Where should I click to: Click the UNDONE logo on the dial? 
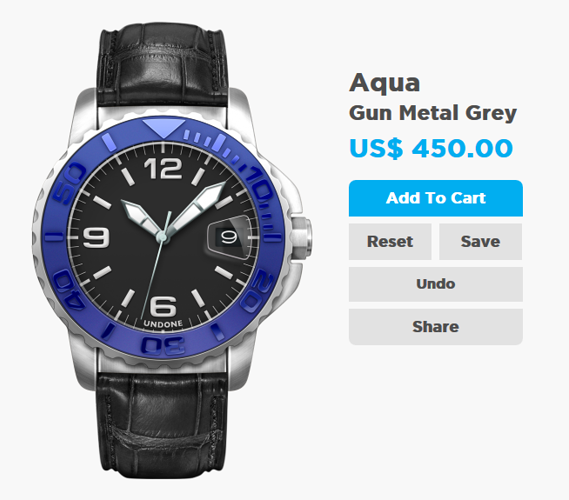click(x=163, y=324)
